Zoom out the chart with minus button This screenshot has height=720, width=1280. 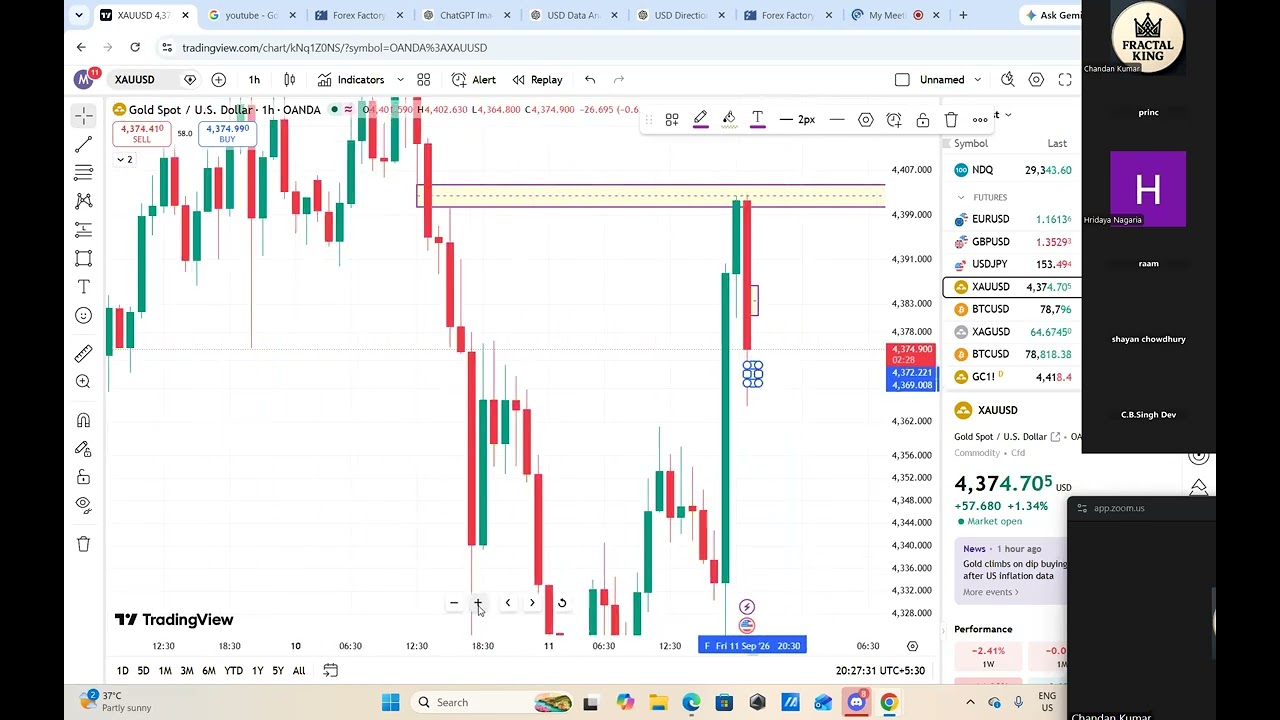pos(454,603)
